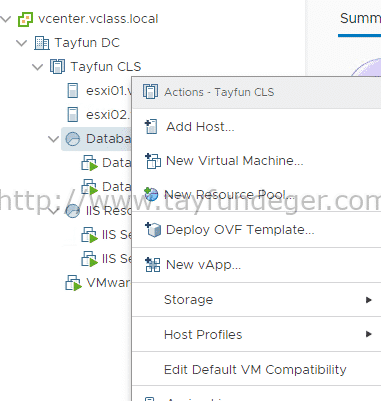
Task: Collapse the vcenter.vclass.local tree node
Action: point(5,19)
